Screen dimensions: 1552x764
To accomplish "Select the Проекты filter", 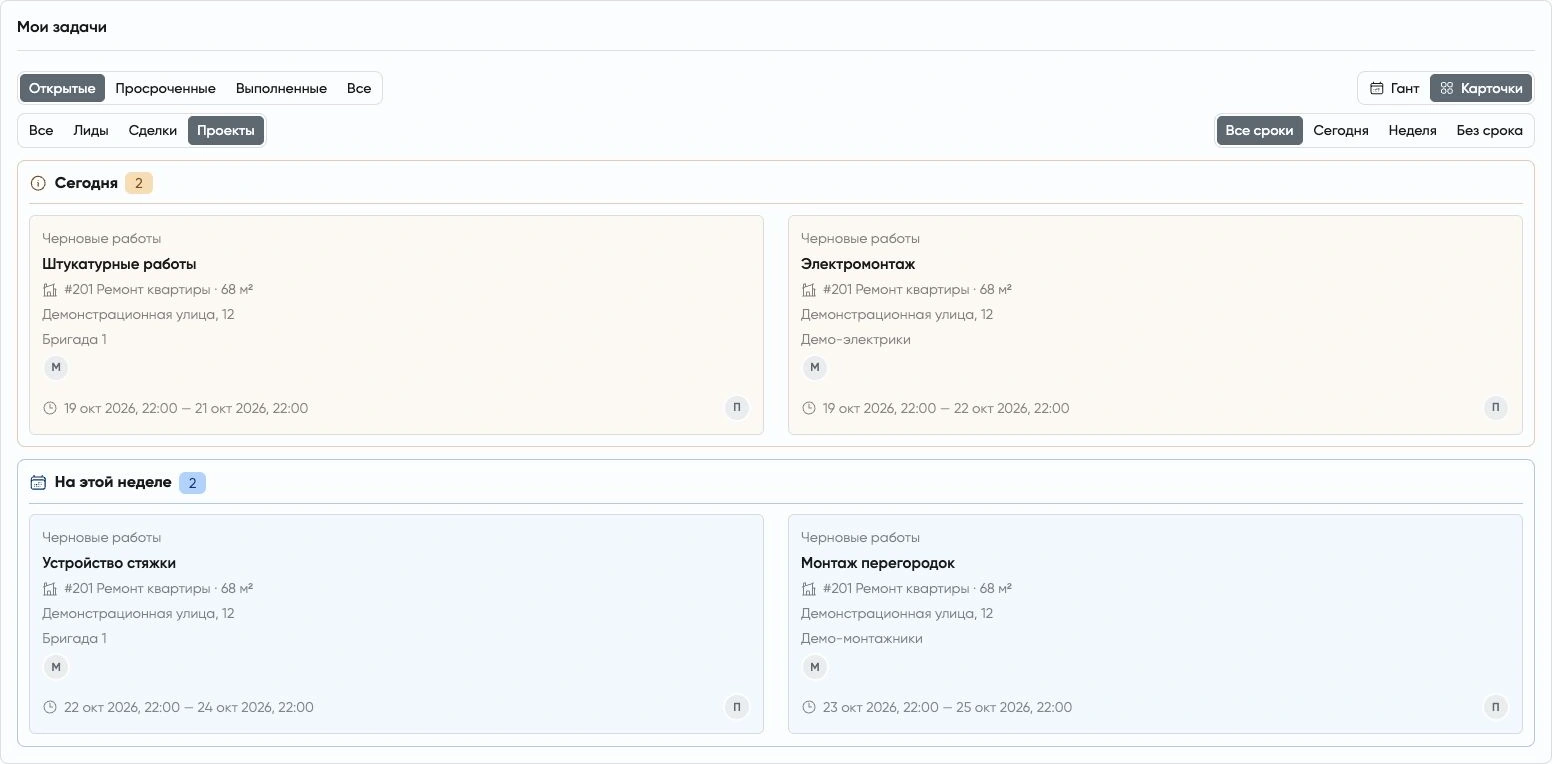I will click(x=226, y=130).
